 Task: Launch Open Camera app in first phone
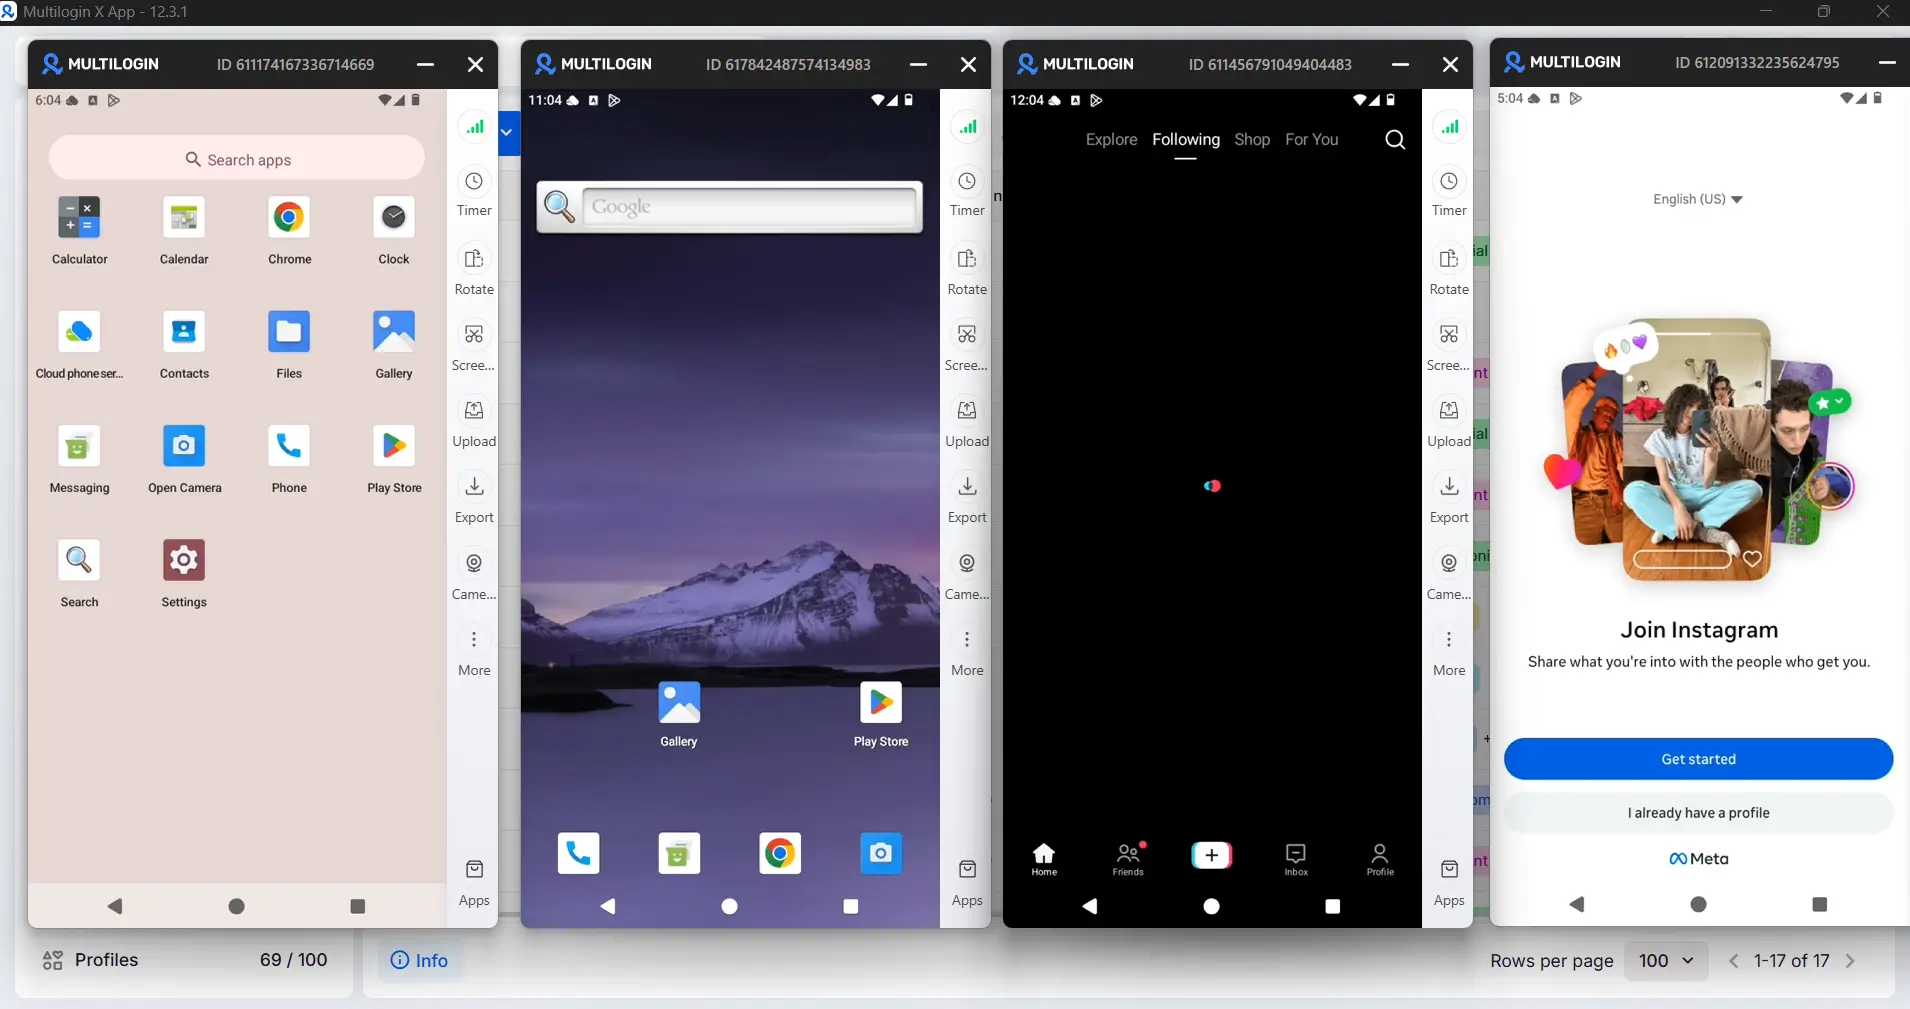pyautogui.click(x=184, y=460)
